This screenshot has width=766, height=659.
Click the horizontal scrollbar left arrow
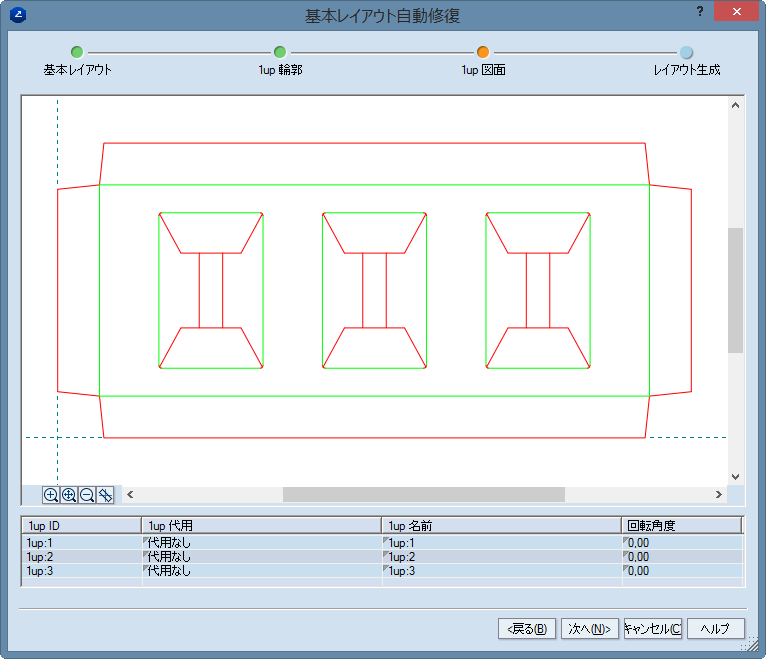click(130, 494)
